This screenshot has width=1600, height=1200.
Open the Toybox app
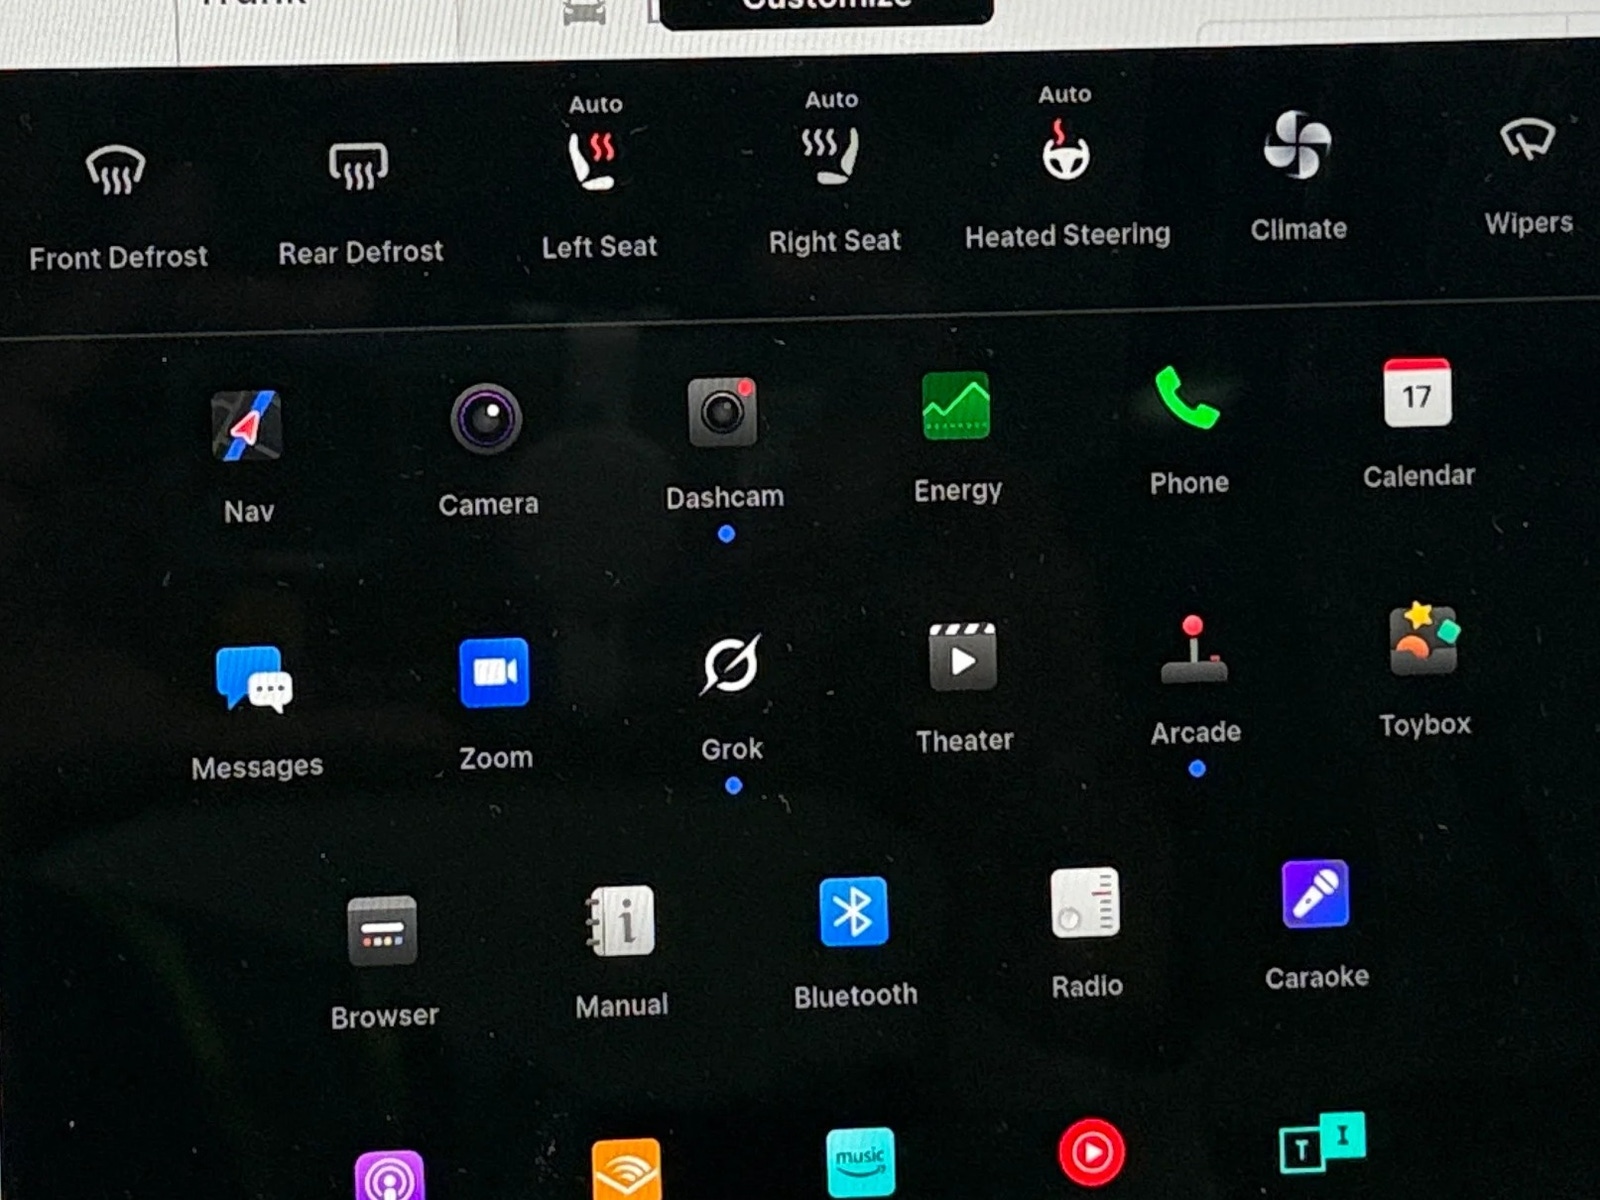[x=1423, y=642]
